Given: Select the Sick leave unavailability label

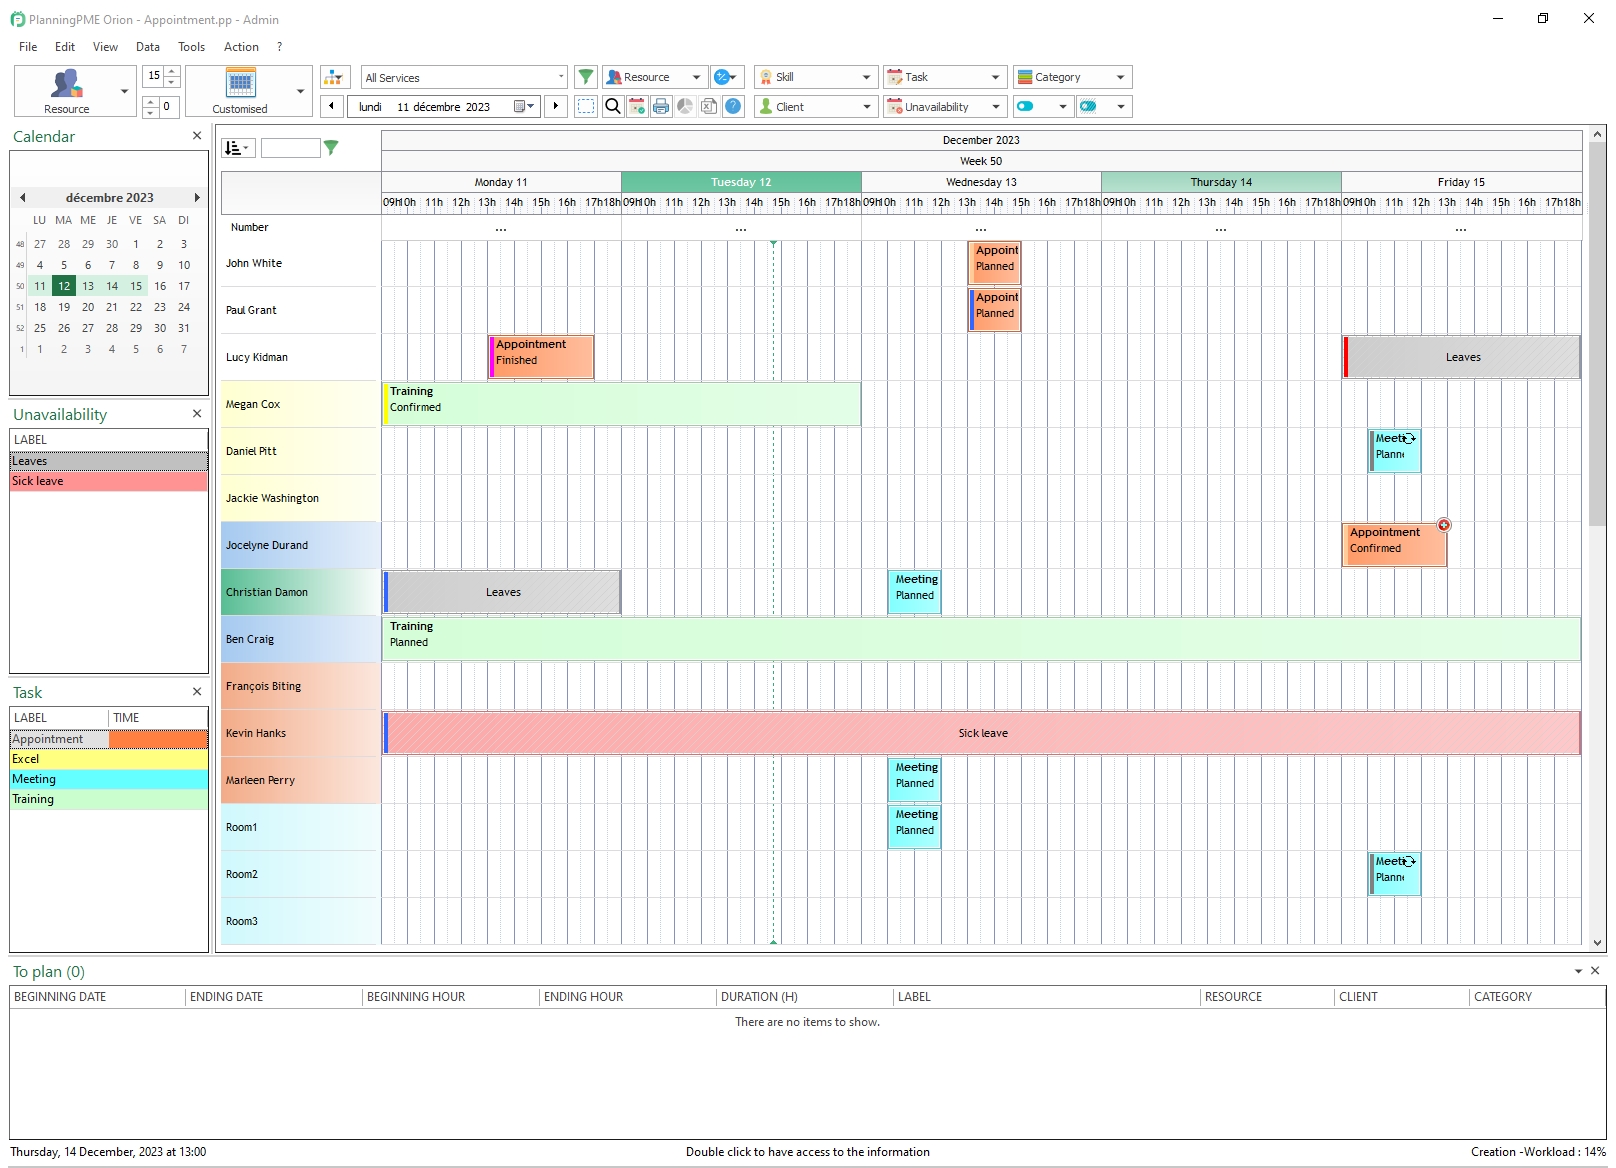Looking at the screenshot, I should tap(108, 481).
